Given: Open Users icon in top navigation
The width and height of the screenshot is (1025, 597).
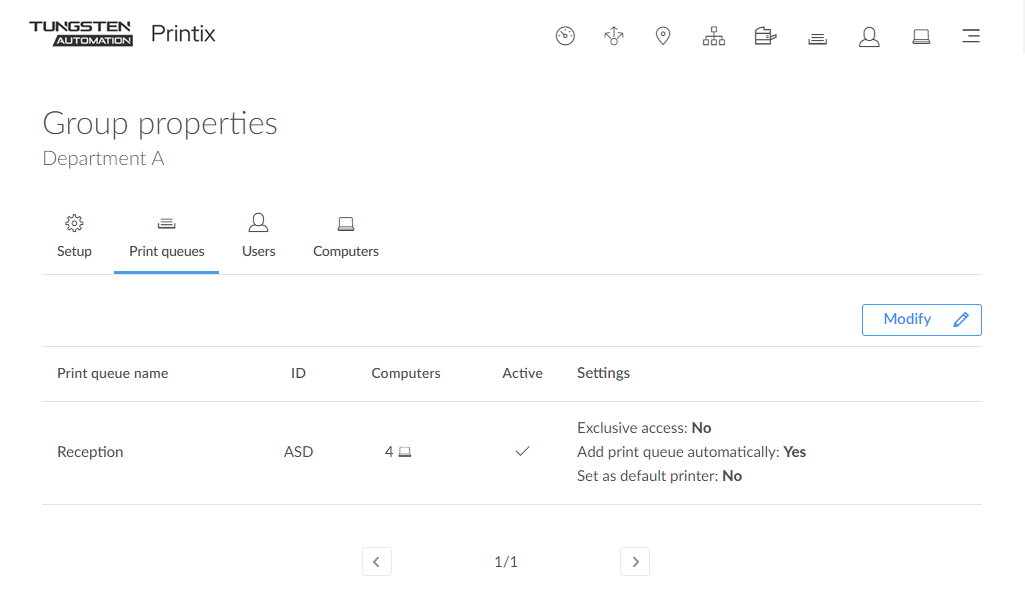Looking at the screenshot, I should 869,37.
